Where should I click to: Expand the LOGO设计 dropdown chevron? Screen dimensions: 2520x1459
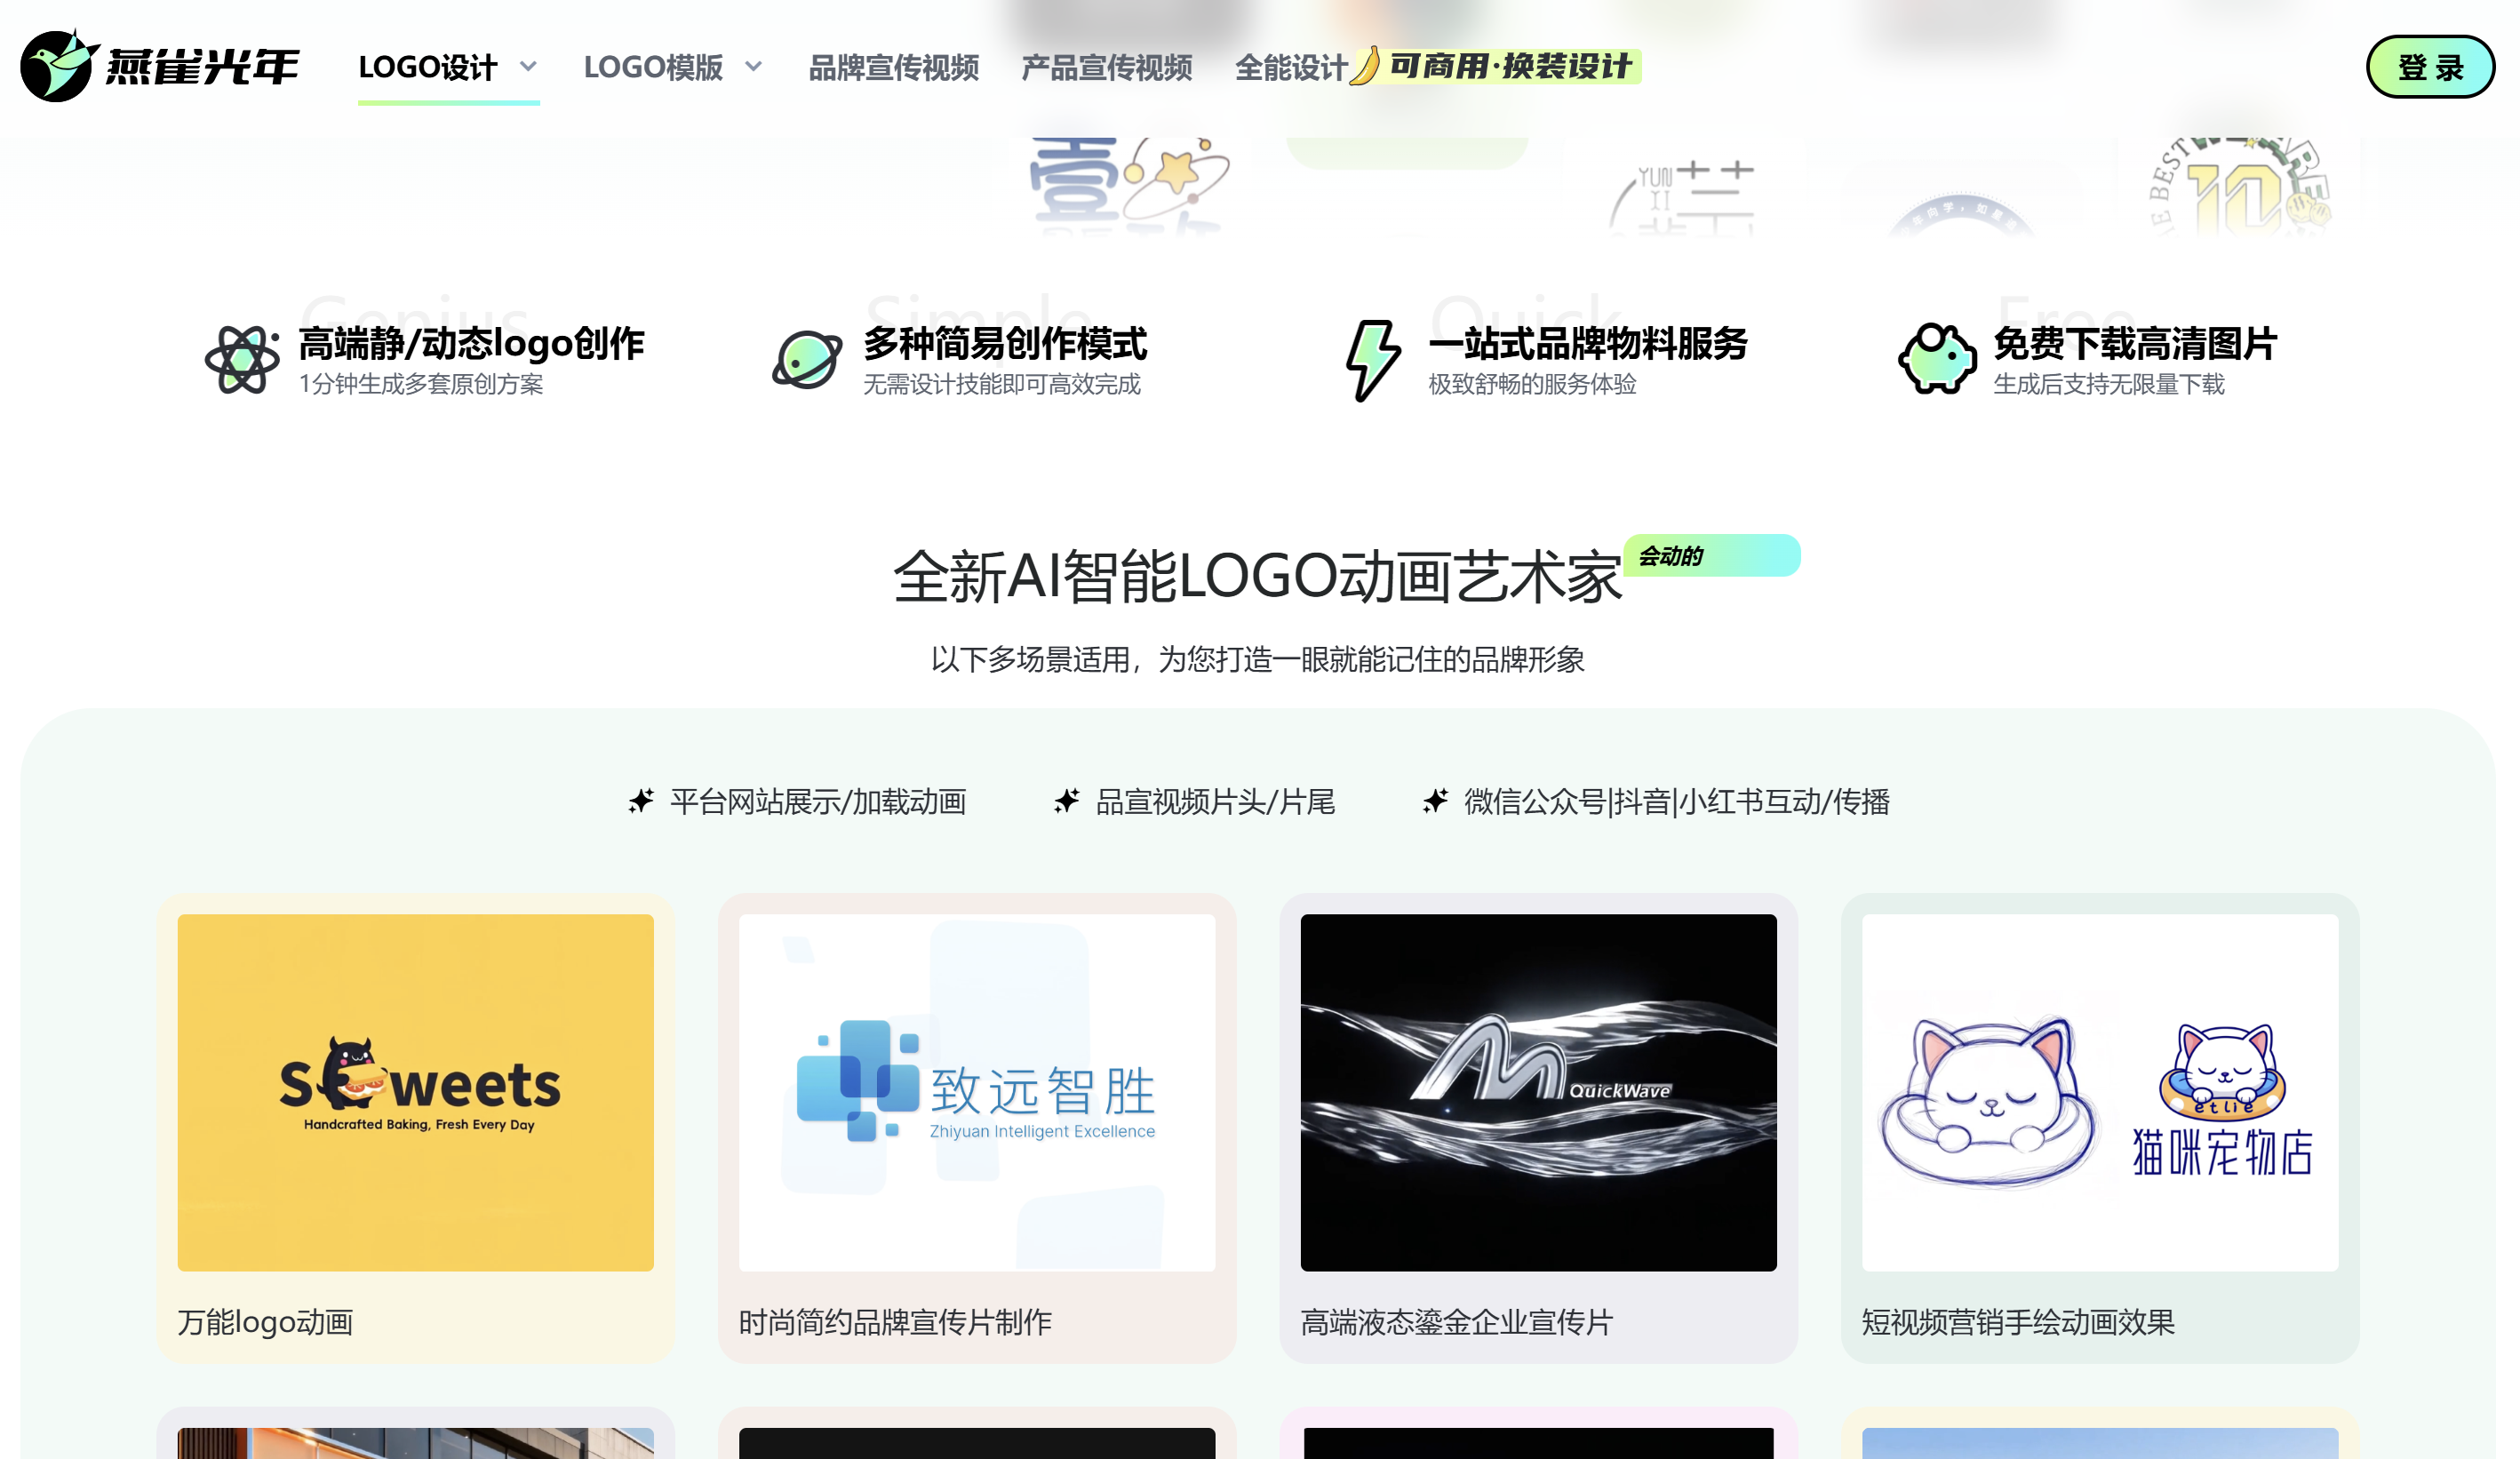point(528,67)
